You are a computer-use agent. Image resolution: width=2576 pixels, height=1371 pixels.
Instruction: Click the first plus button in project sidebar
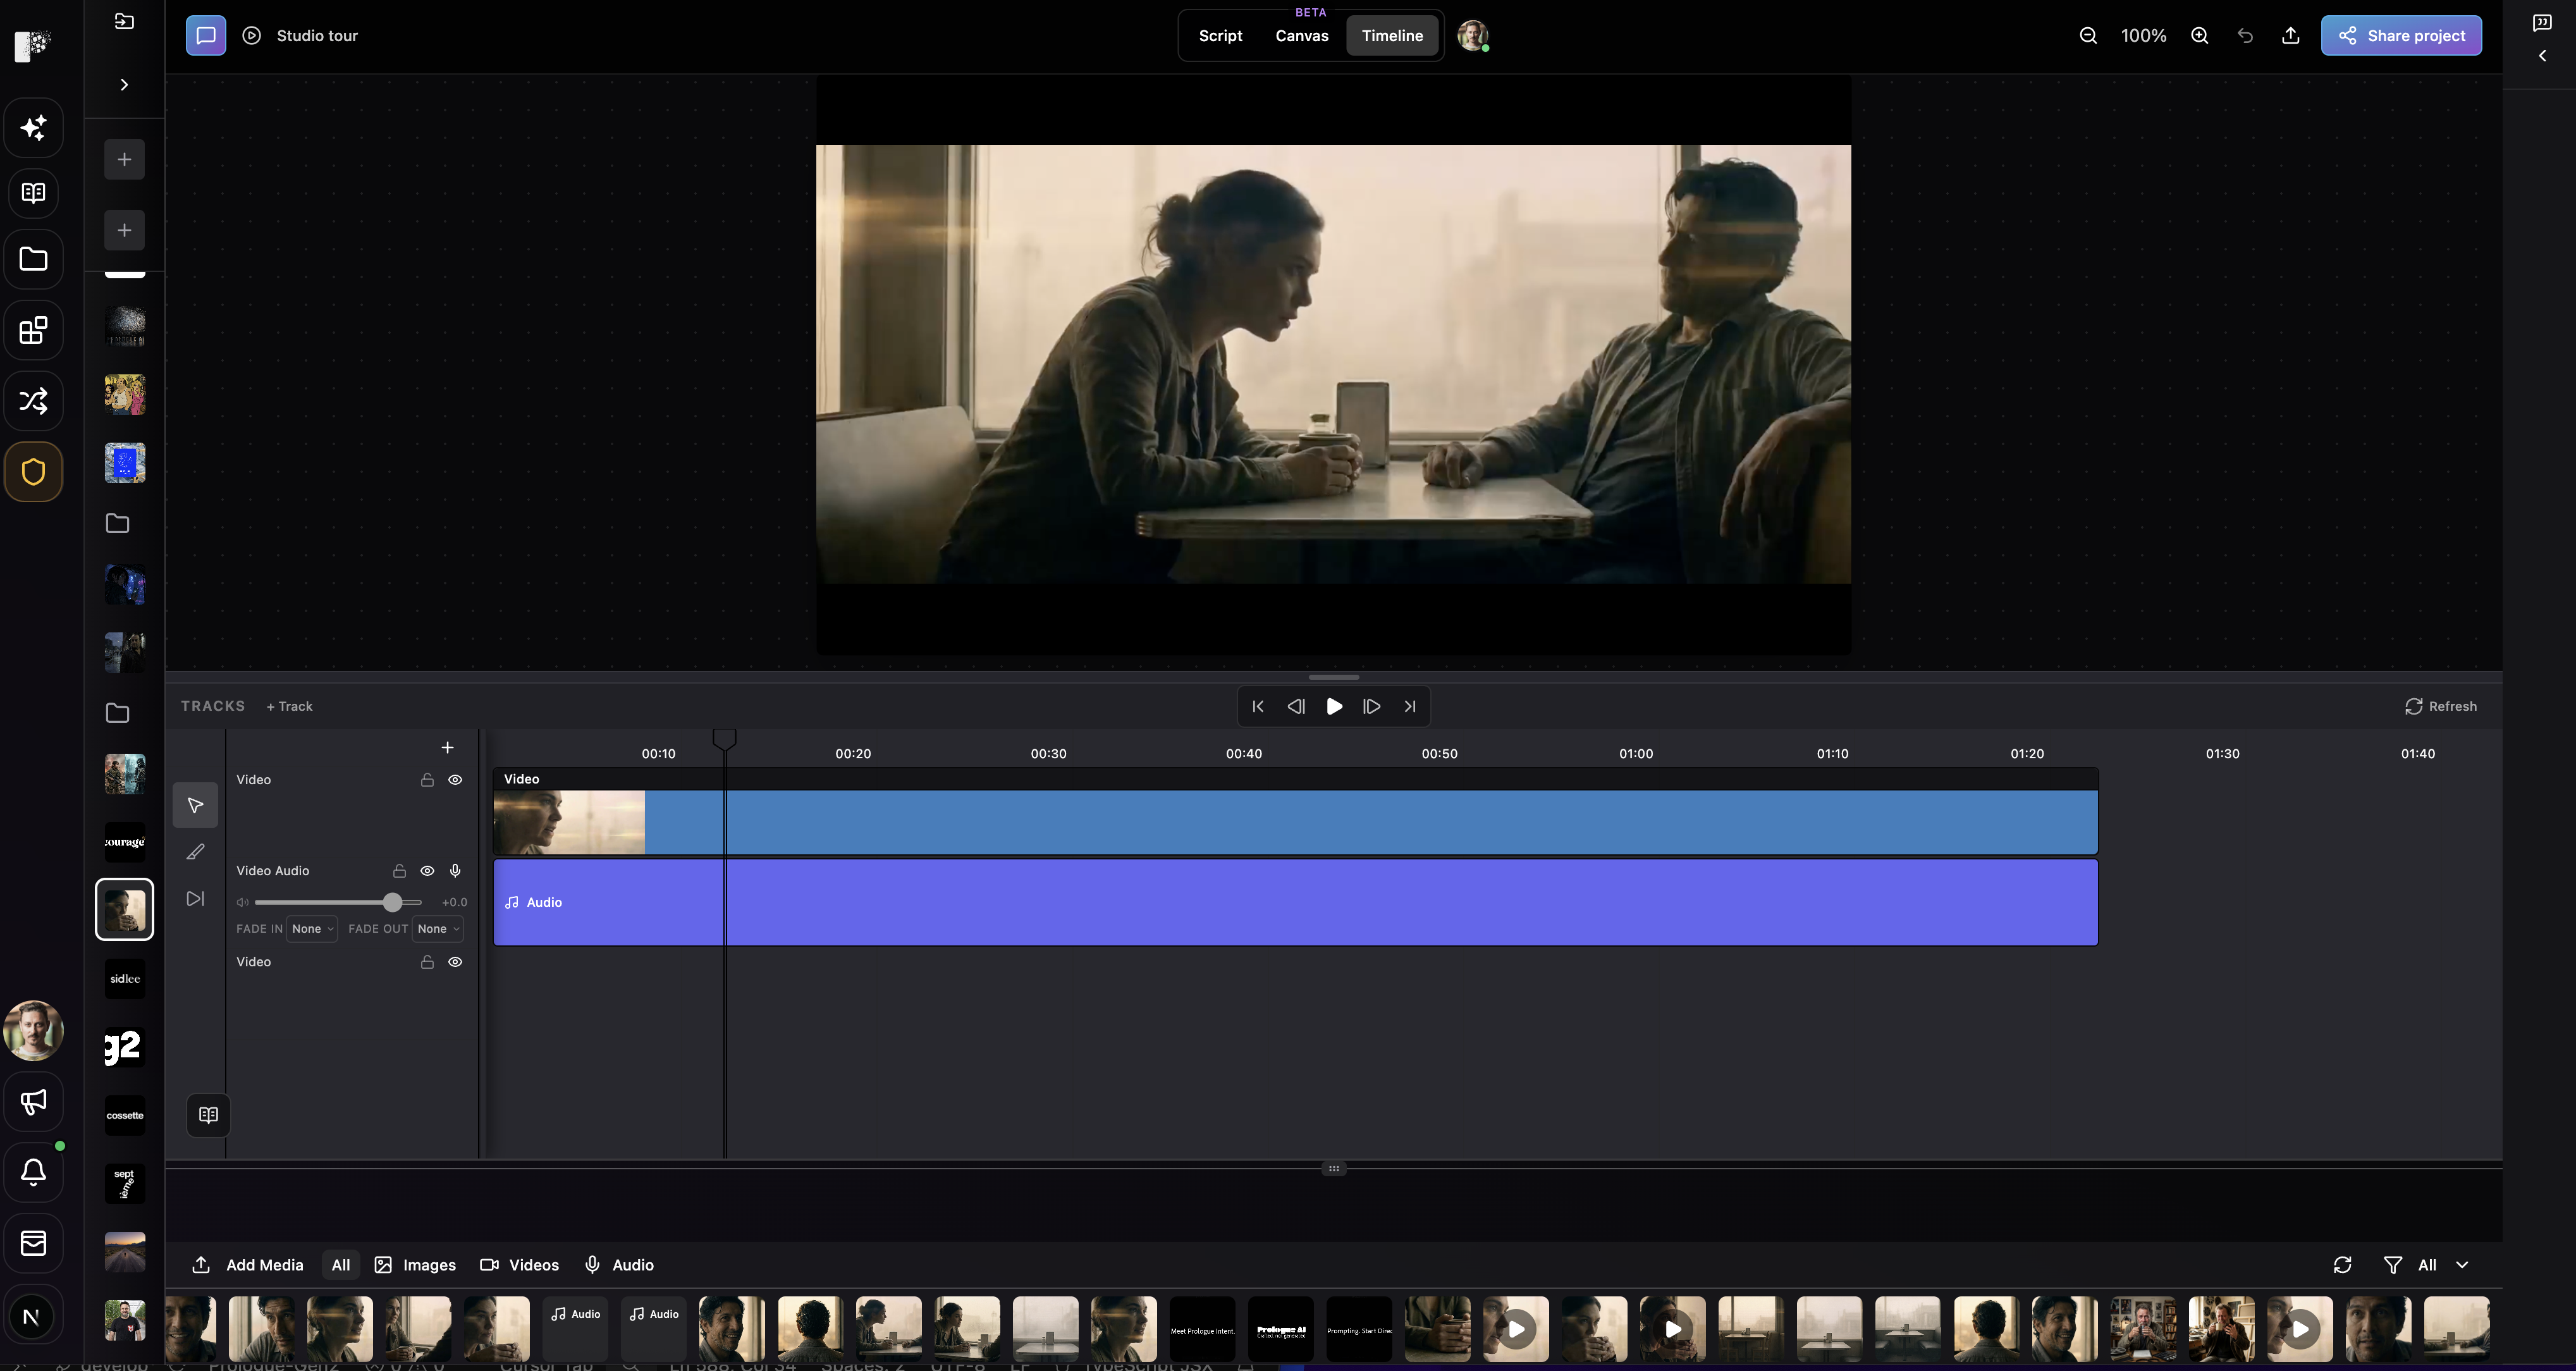[124, 159]
